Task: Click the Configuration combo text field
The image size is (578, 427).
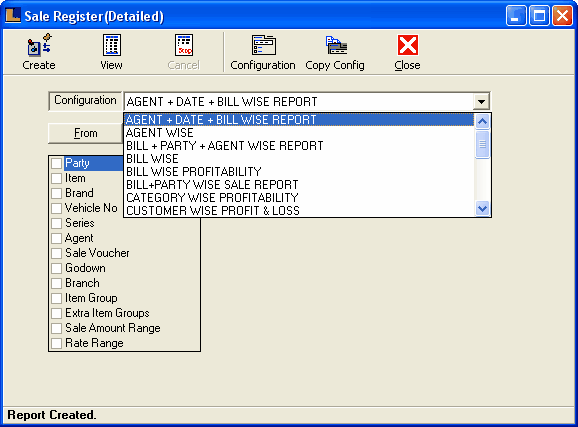Action: 299,102
